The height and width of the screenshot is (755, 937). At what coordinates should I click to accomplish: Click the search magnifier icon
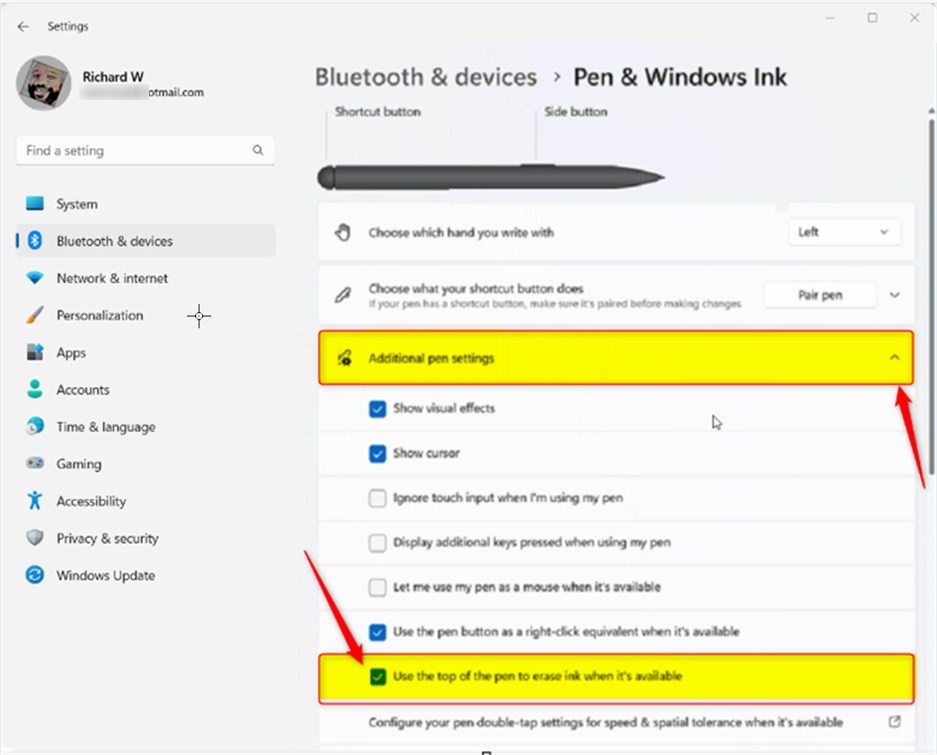pyautogui.click(x=258, y=150)
